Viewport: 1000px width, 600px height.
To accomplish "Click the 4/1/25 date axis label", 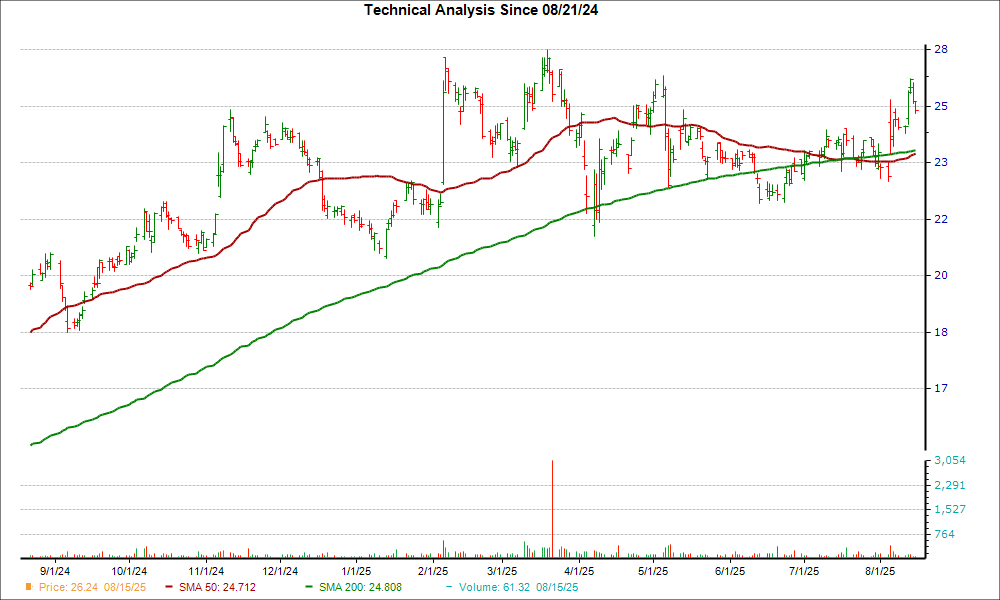I will click(579, 571).
